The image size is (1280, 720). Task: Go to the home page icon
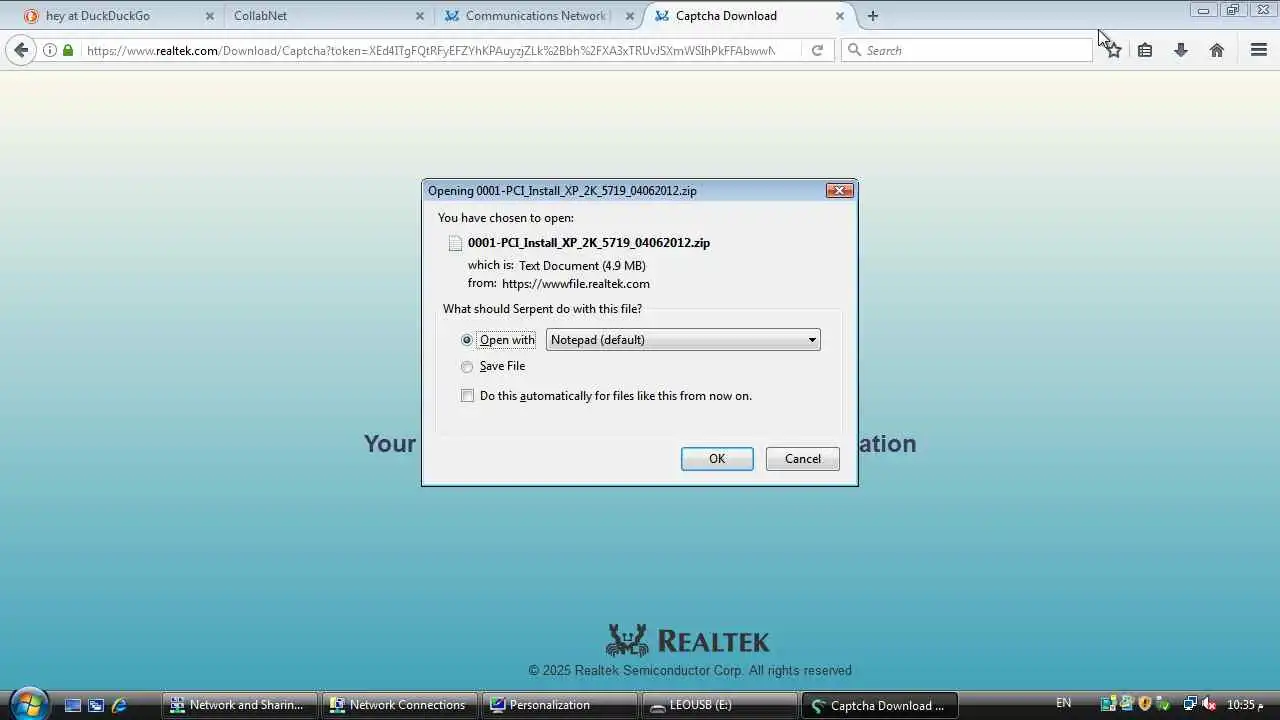(x=1217, y=50)
